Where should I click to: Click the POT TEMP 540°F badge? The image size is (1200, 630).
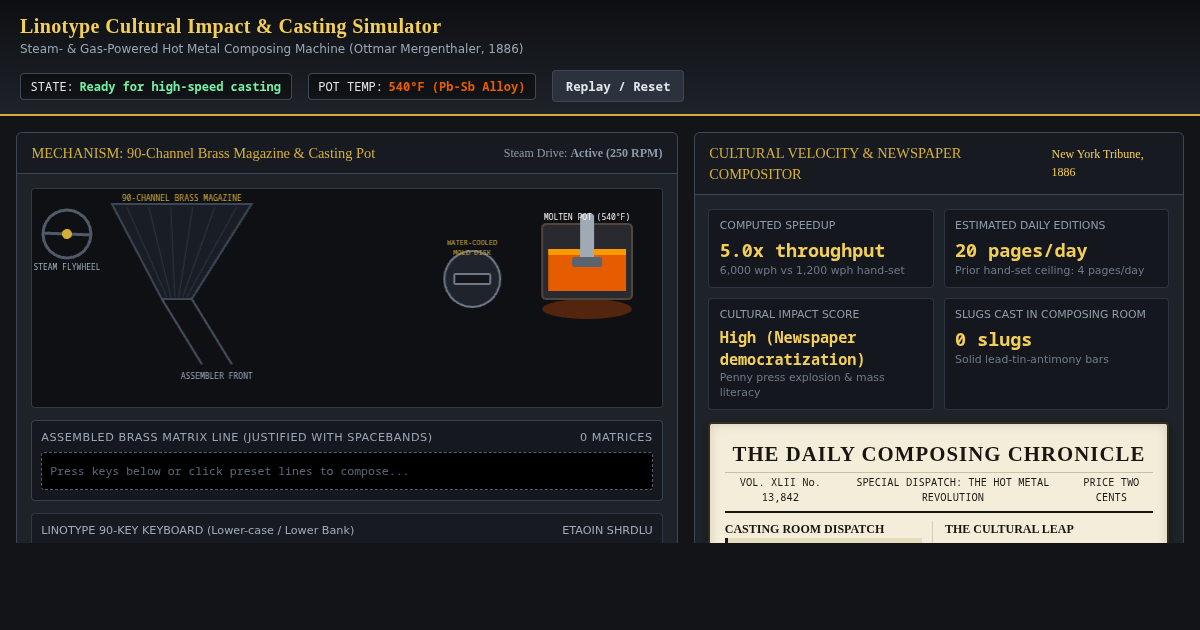422,87
